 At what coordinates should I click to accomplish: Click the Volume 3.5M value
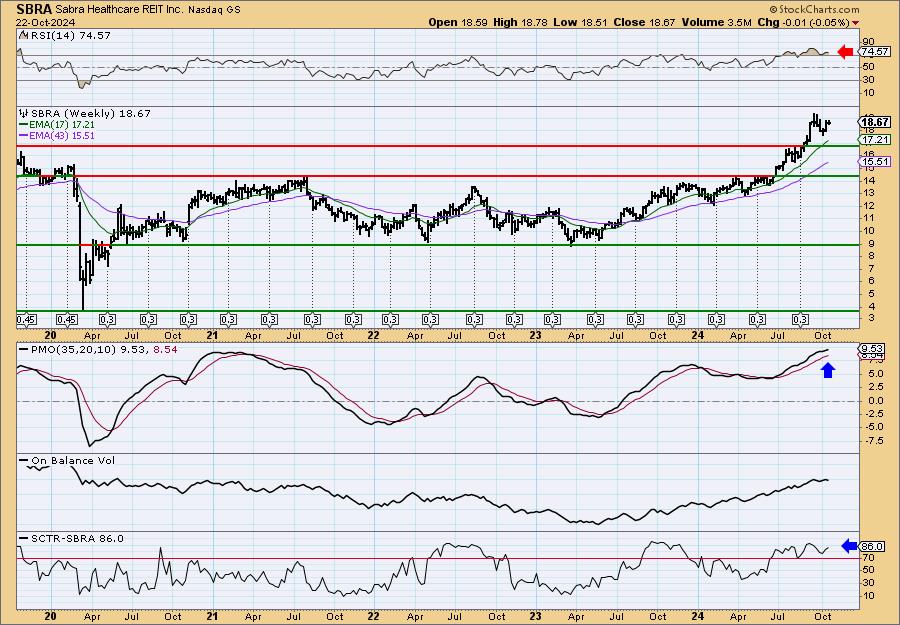coord(716,22)
